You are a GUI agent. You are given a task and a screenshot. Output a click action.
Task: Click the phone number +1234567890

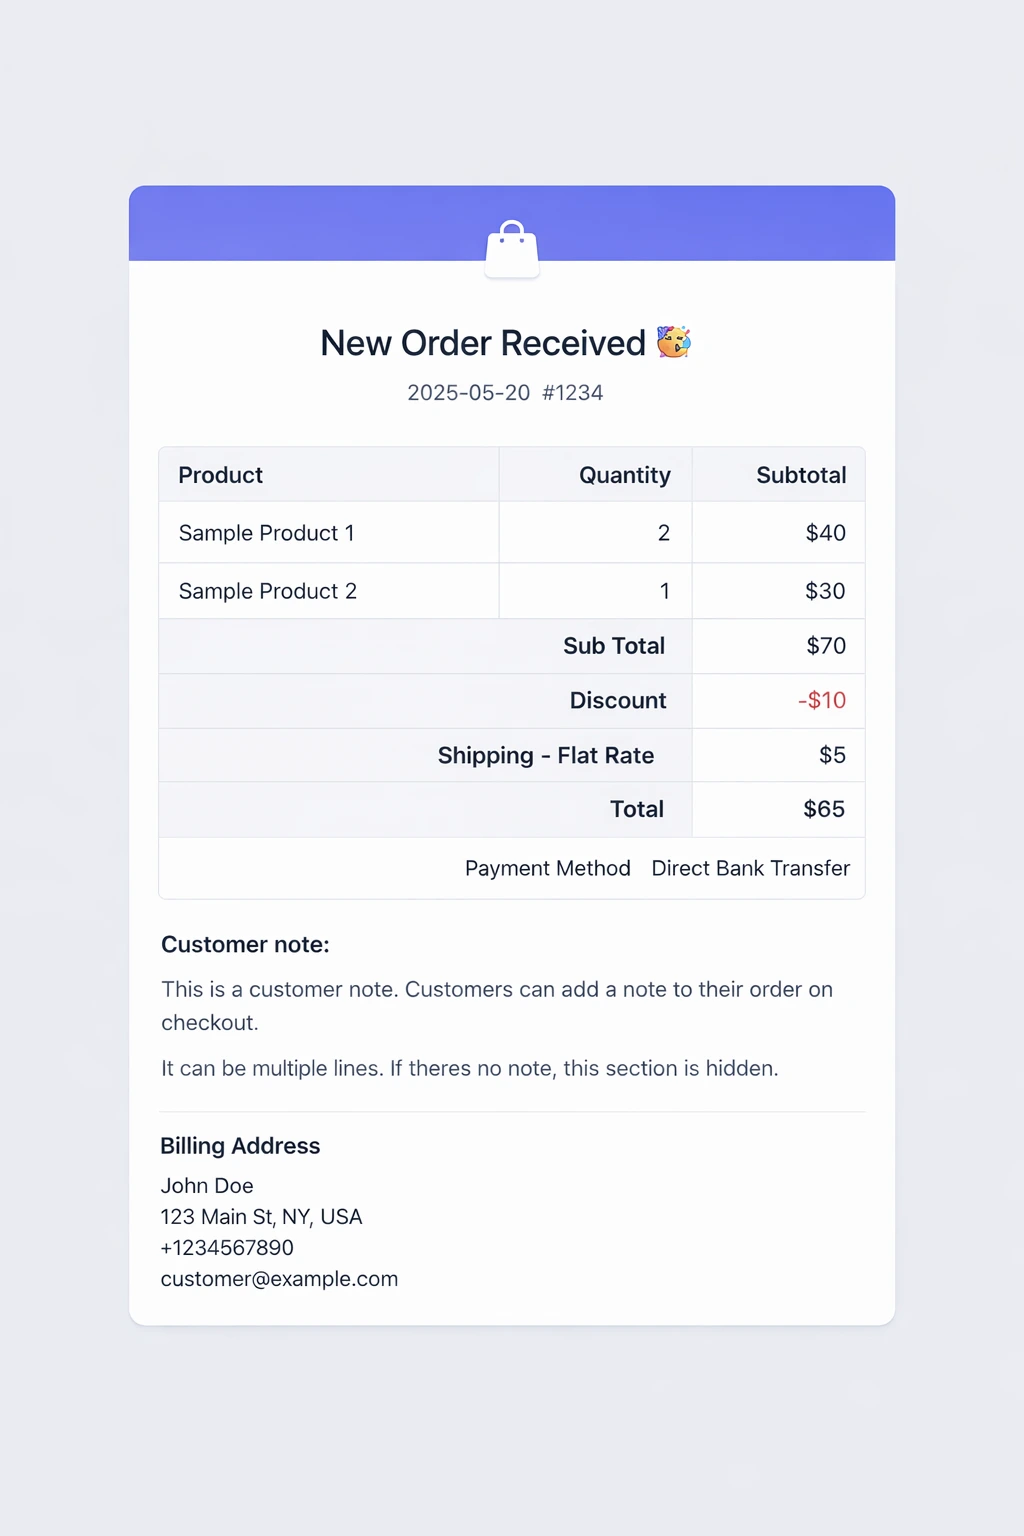tap(227, 1248)
